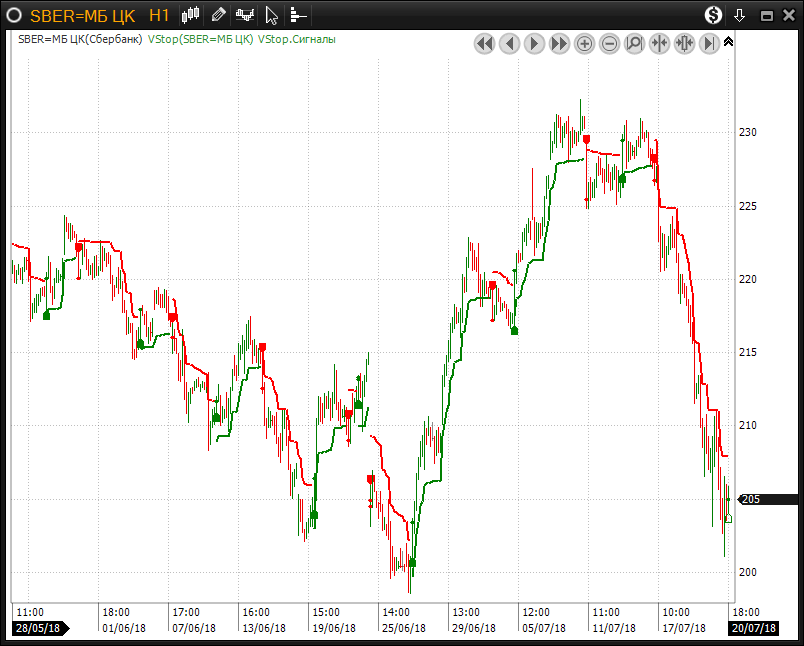The image size is (804, 646).
Task: Click the magnifier fit-to-view button
Action: [634, 43]
